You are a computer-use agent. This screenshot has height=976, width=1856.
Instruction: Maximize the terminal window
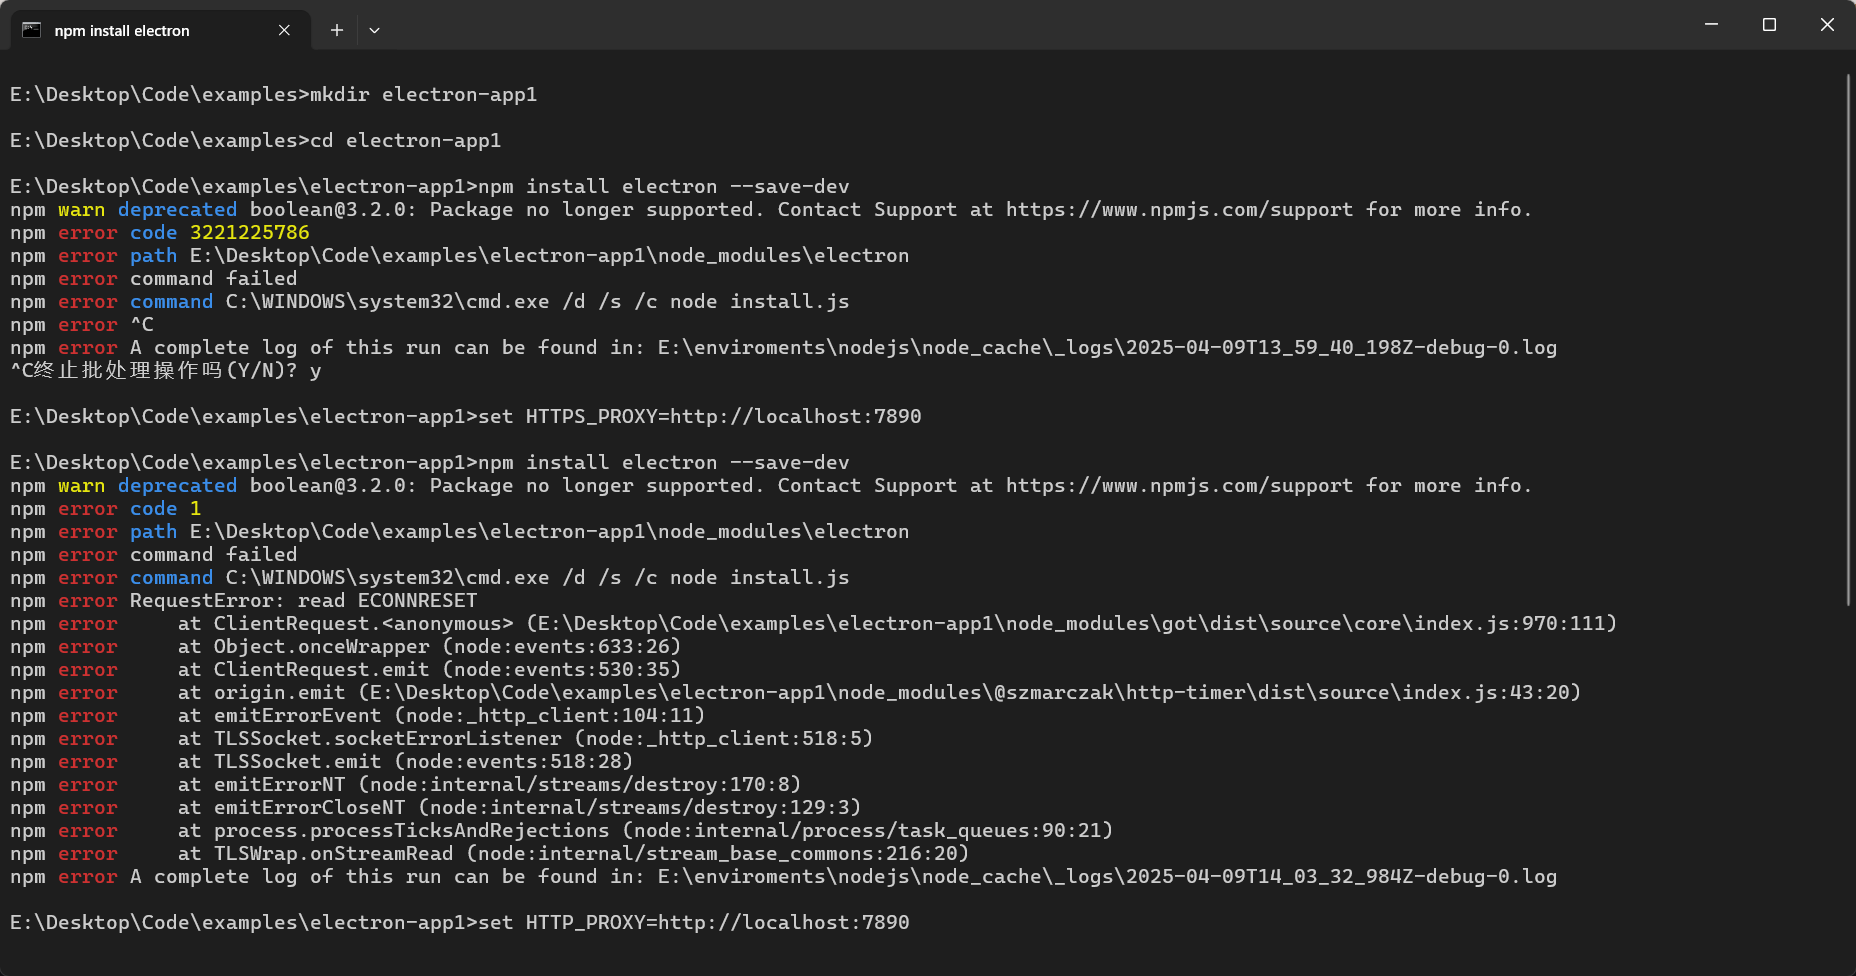point(1769,24)
